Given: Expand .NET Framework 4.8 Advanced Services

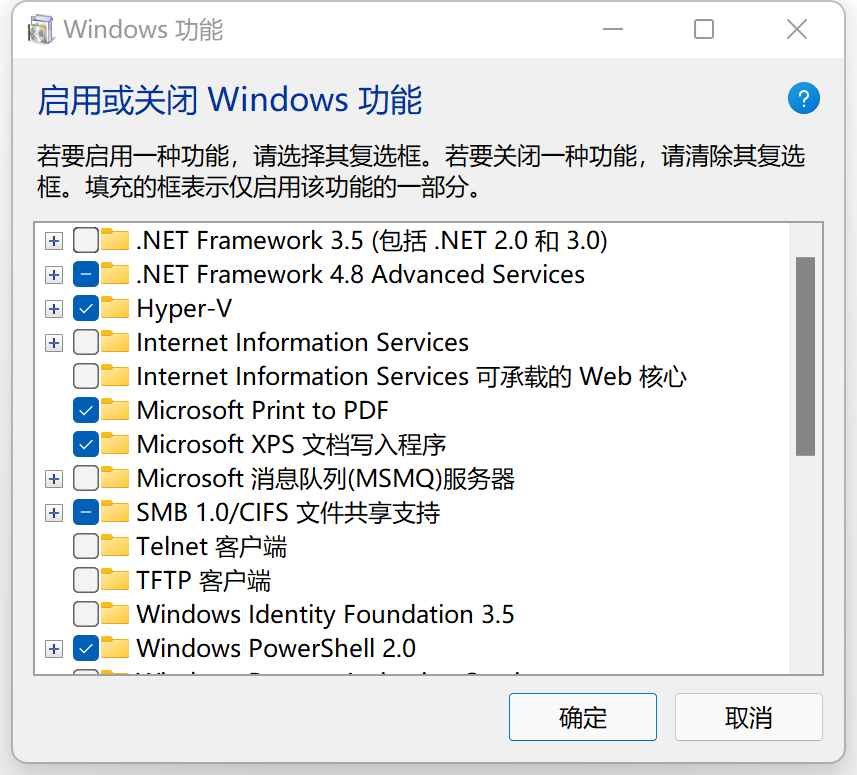Looking at the screenshot, I should coord(53,274).
